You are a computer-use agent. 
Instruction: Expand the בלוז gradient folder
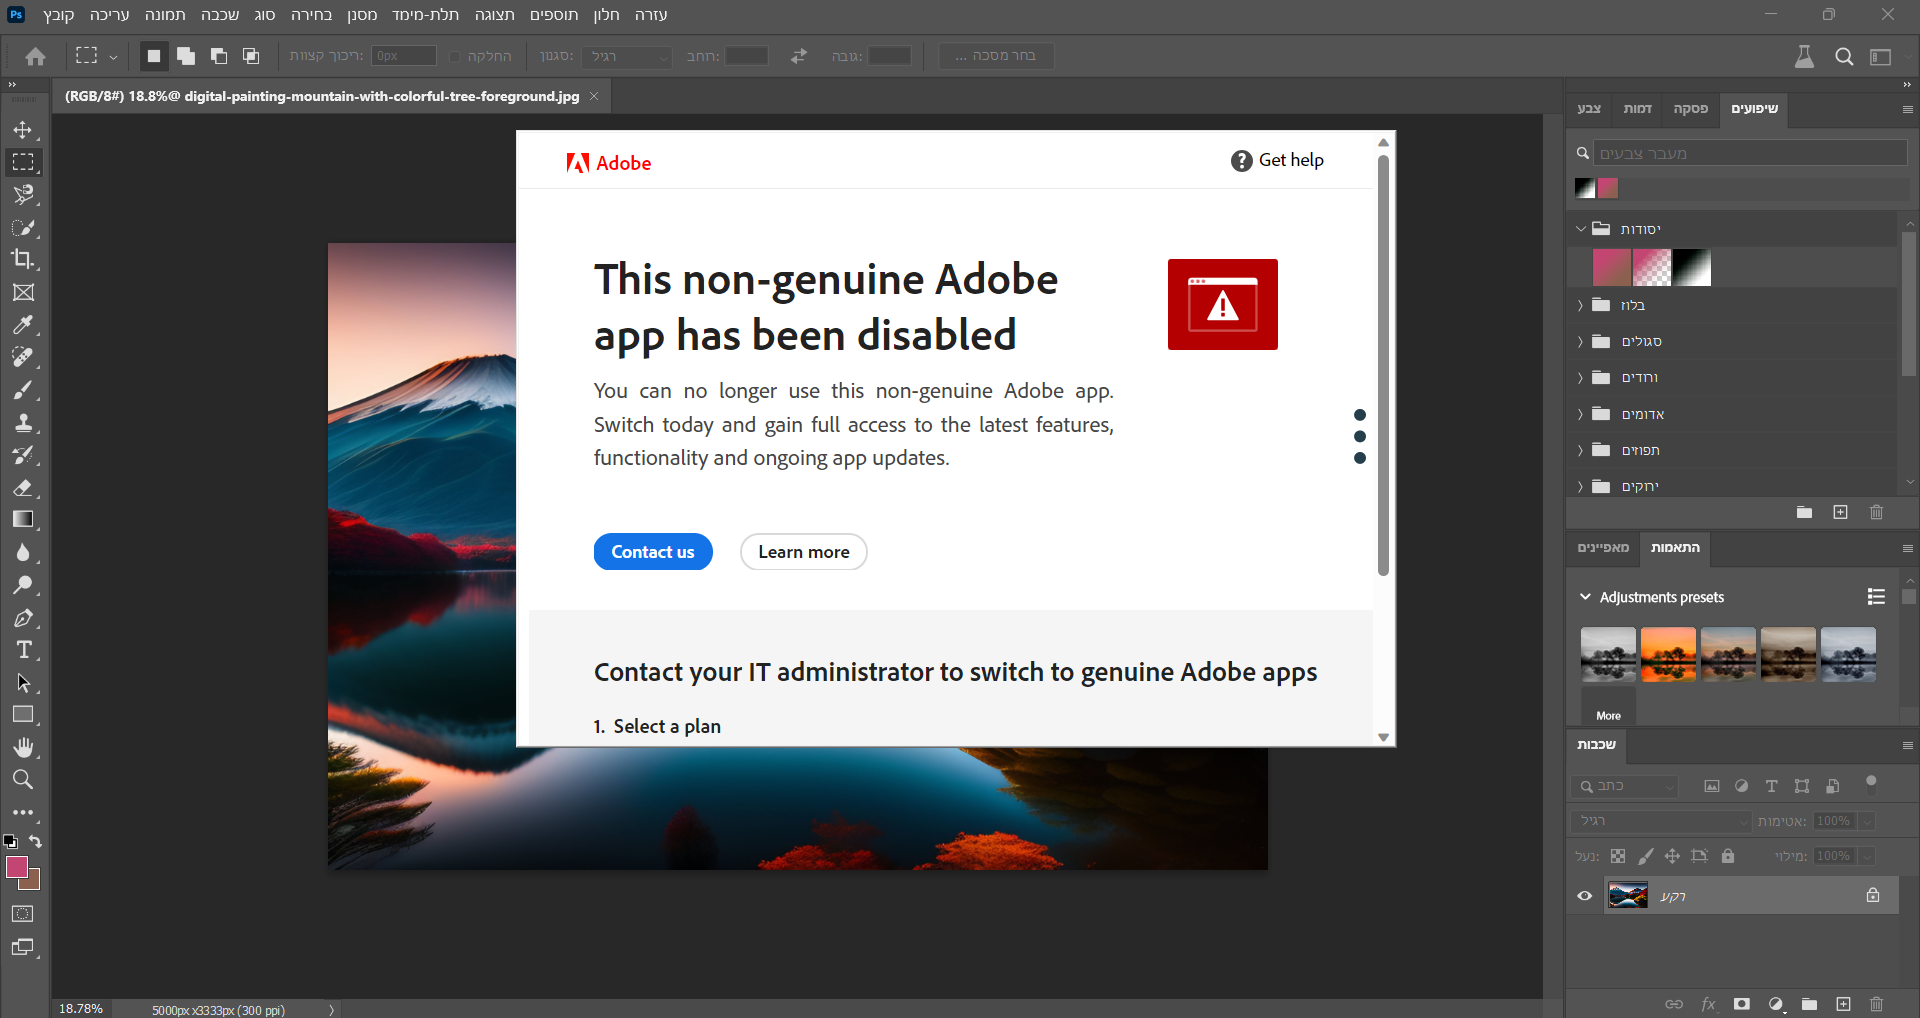(x=1580, y=305)
